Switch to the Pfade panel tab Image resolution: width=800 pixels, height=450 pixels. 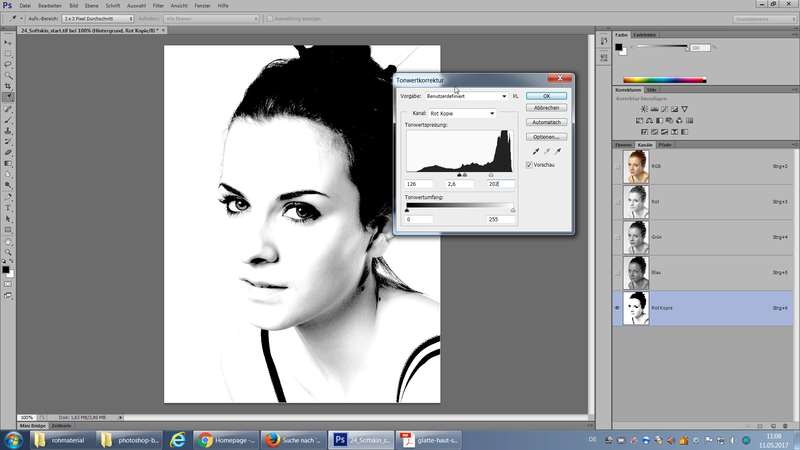pyautogui.click(x=665, y=146)
